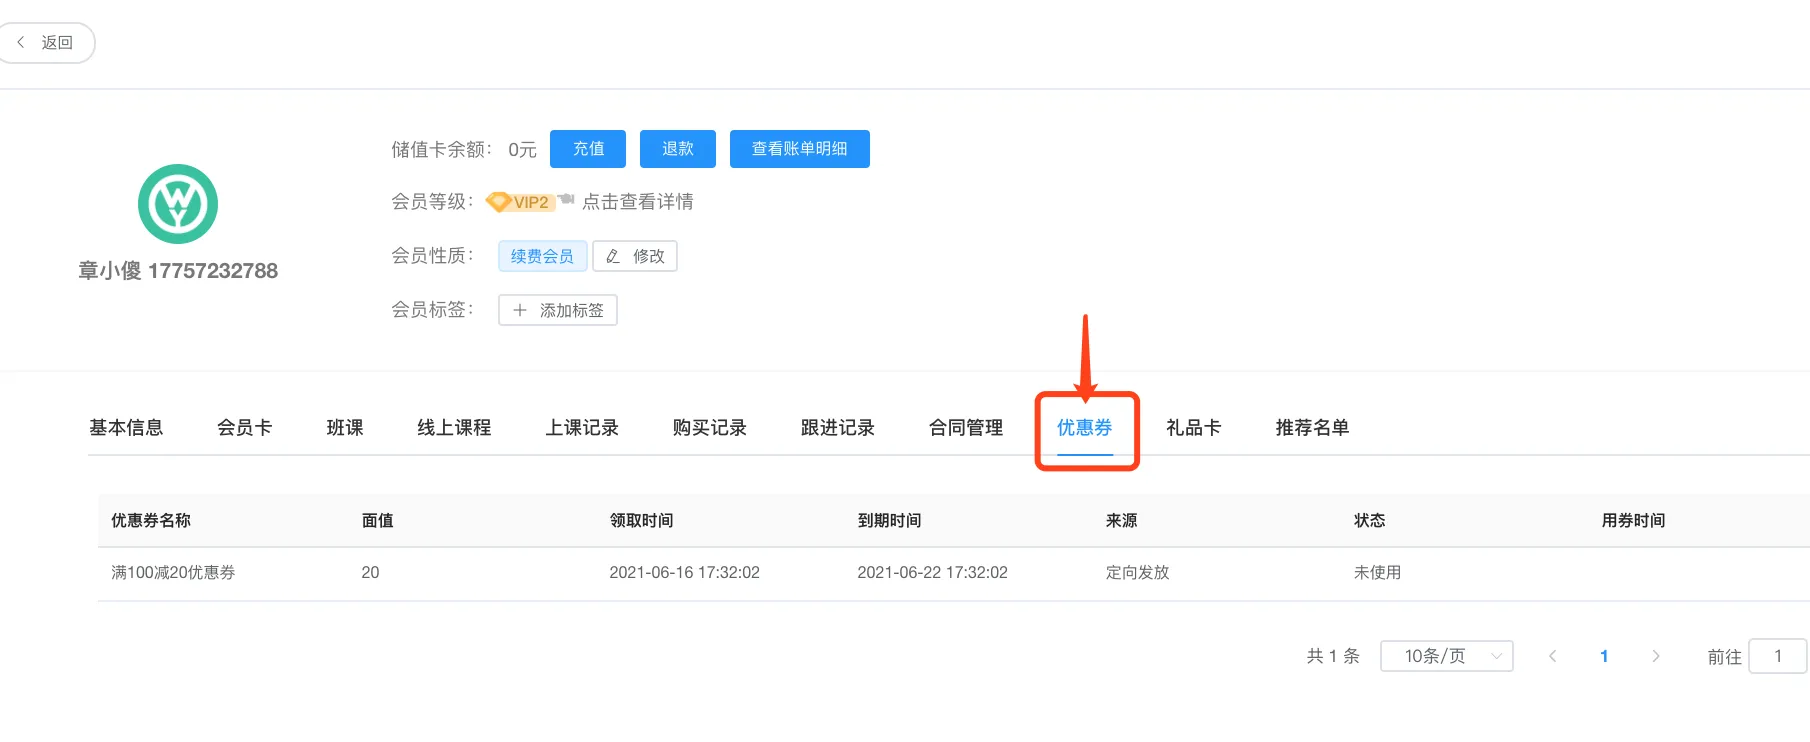Open the 合同管理 tab
Viewport: 1810px width, 742px height.
click(965, 428)
